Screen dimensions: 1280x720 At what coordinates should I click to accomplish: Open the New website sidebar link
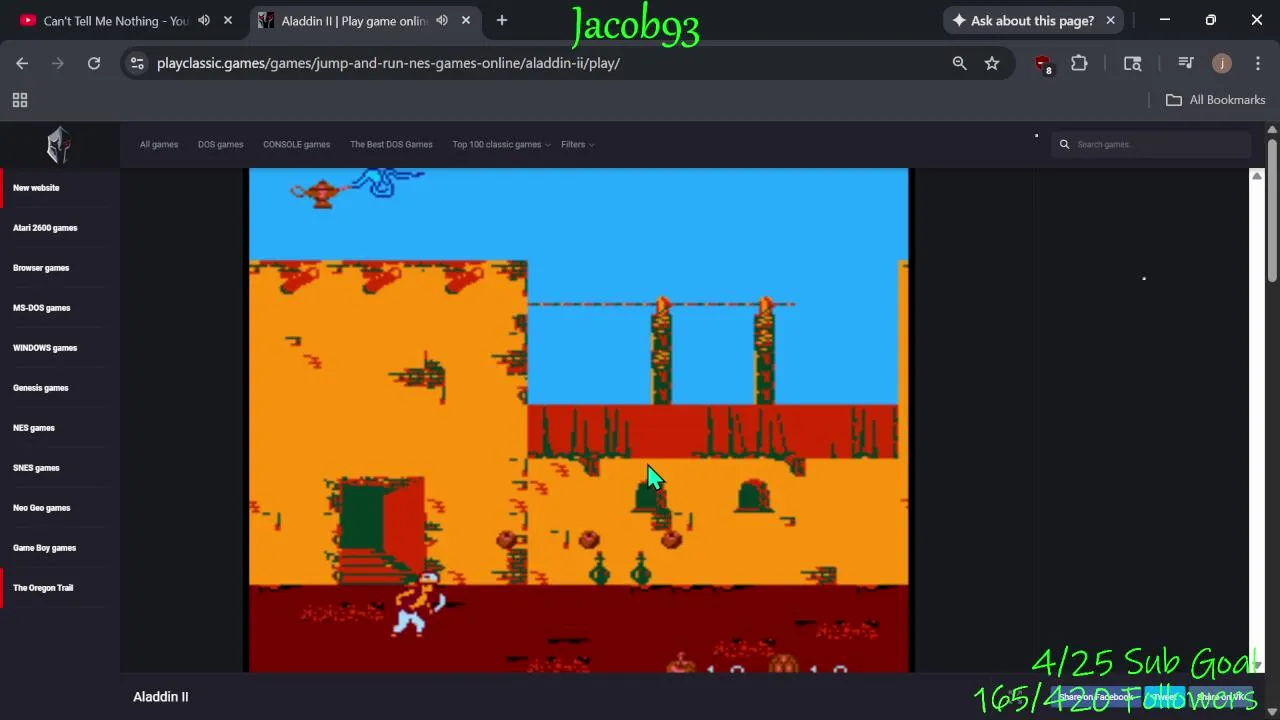(36, 188)
